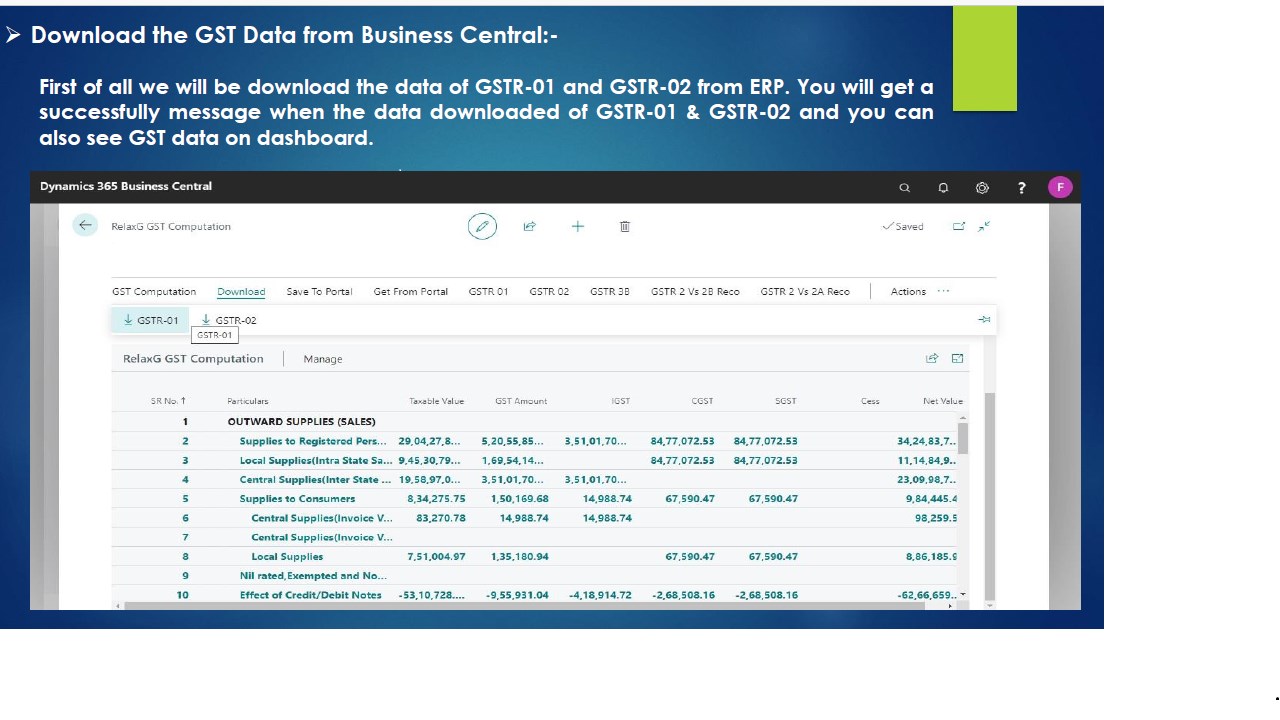Click the GST Amount column header

[x=521, y=401]
